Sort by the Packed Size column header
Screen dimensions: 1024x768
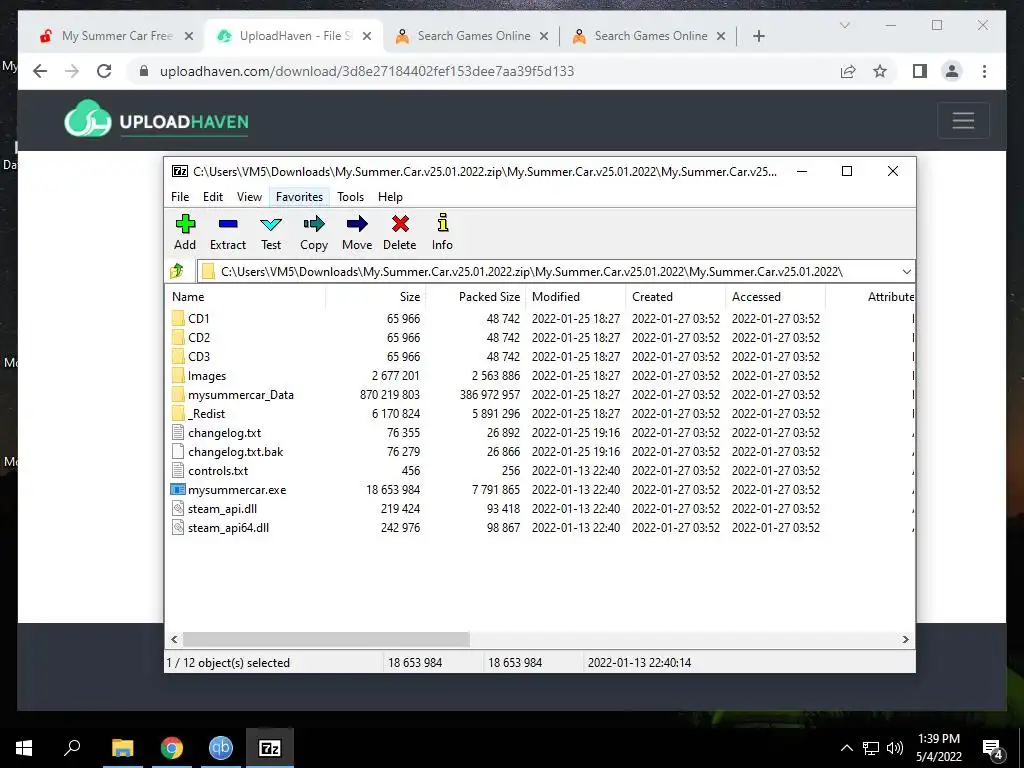point(475,296)
